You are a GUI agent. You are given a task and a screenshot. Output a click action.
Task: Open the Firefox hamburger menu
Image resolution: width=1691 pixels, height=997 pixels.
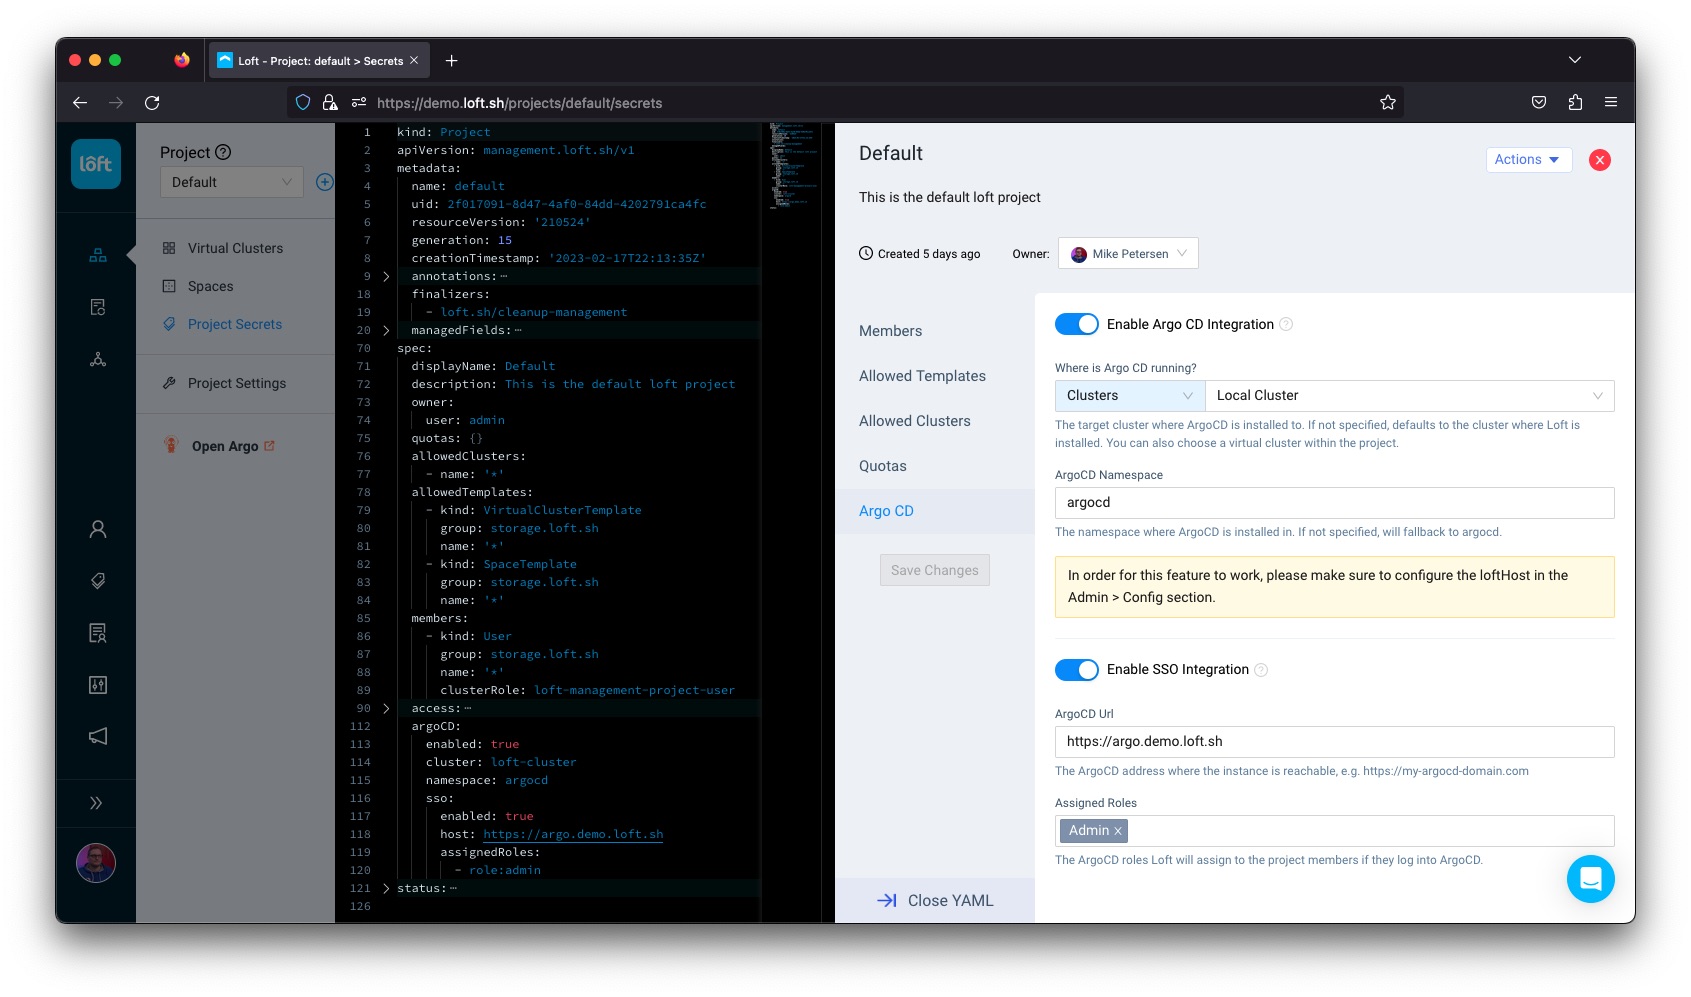pyautogui.click(x=1611, y=103)
